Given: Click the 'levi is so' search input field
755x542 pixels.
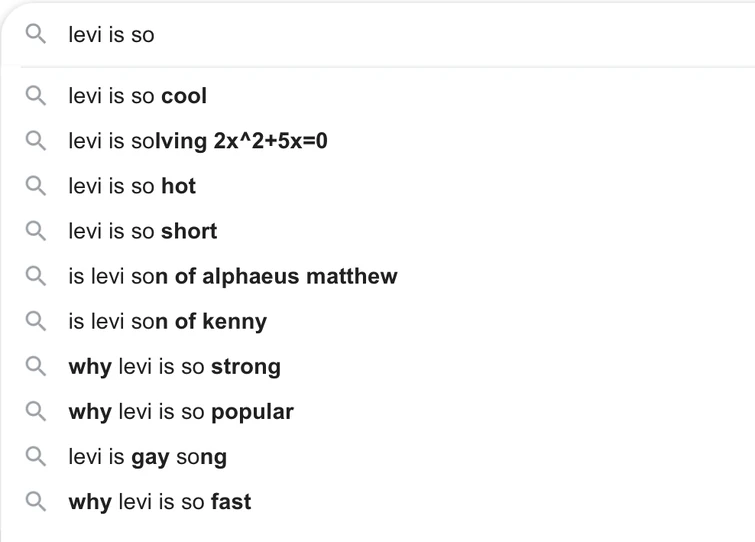Looking at the screenshot, I should point(400,35).
